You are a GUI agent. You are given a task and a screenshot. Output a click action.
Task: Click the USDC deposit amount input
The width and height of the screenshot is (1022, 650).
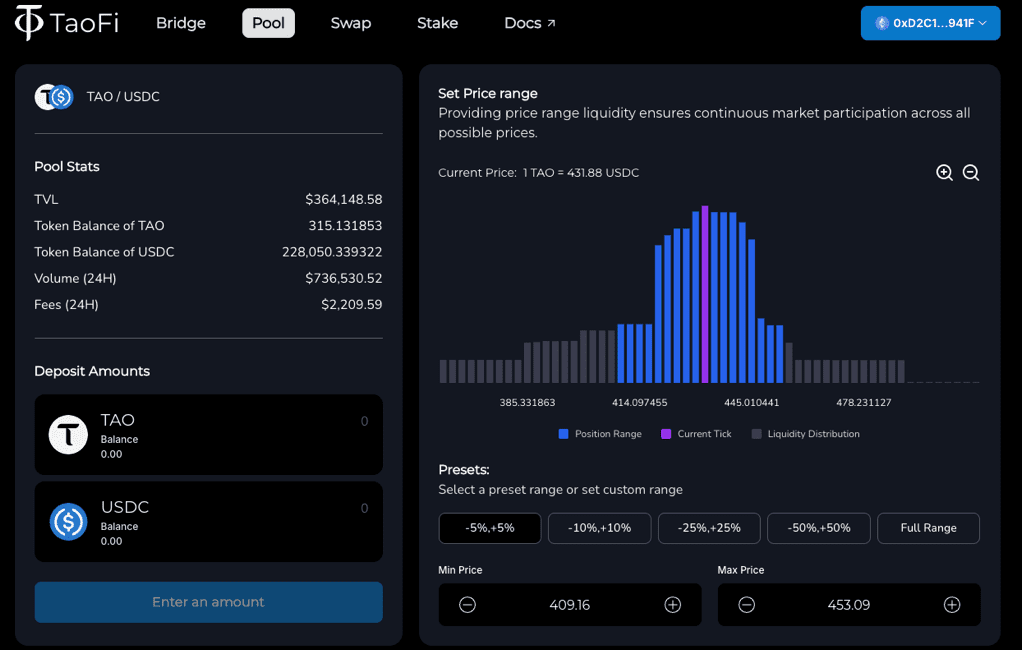364,508
